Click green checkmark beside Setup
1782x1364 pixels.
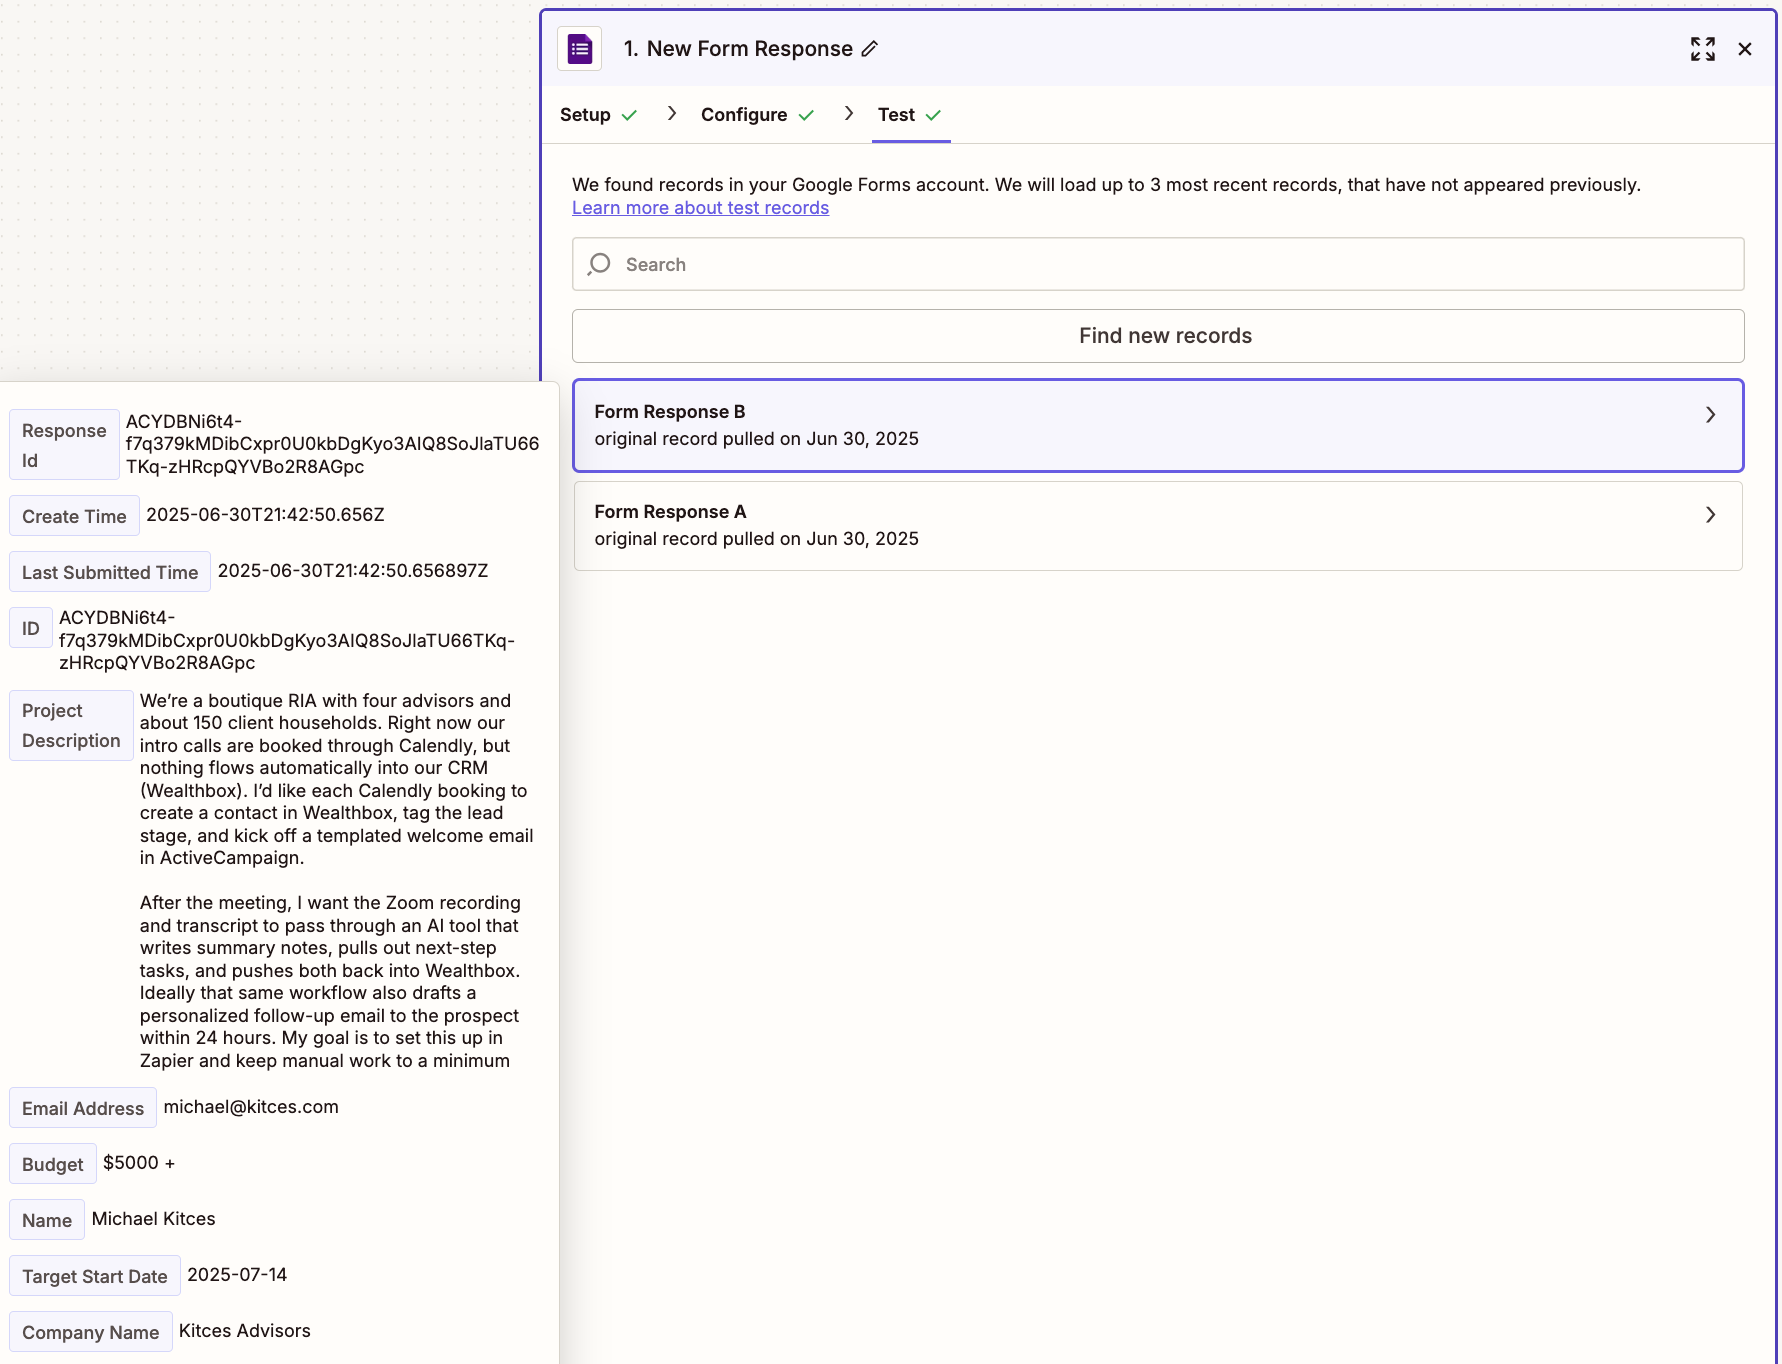point(629,116)
